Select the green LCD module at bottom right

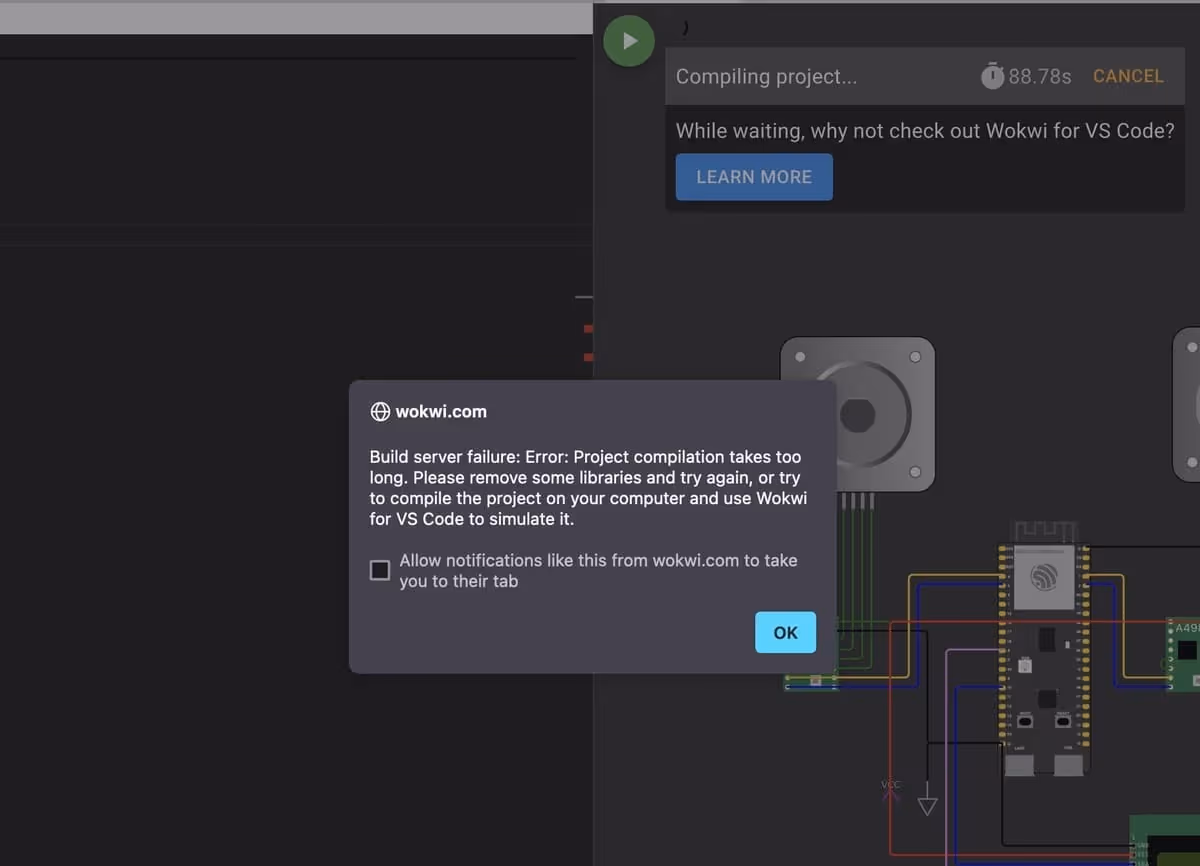[x=1166, y=842]
